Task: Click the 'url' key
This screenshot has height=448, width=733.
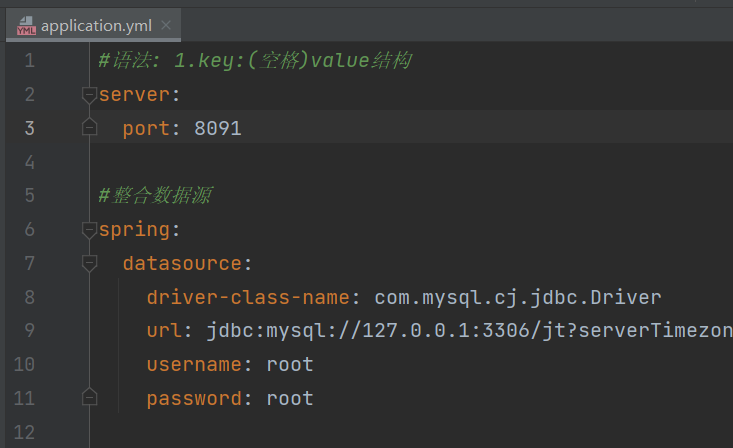Action: (x=164, y=331)
